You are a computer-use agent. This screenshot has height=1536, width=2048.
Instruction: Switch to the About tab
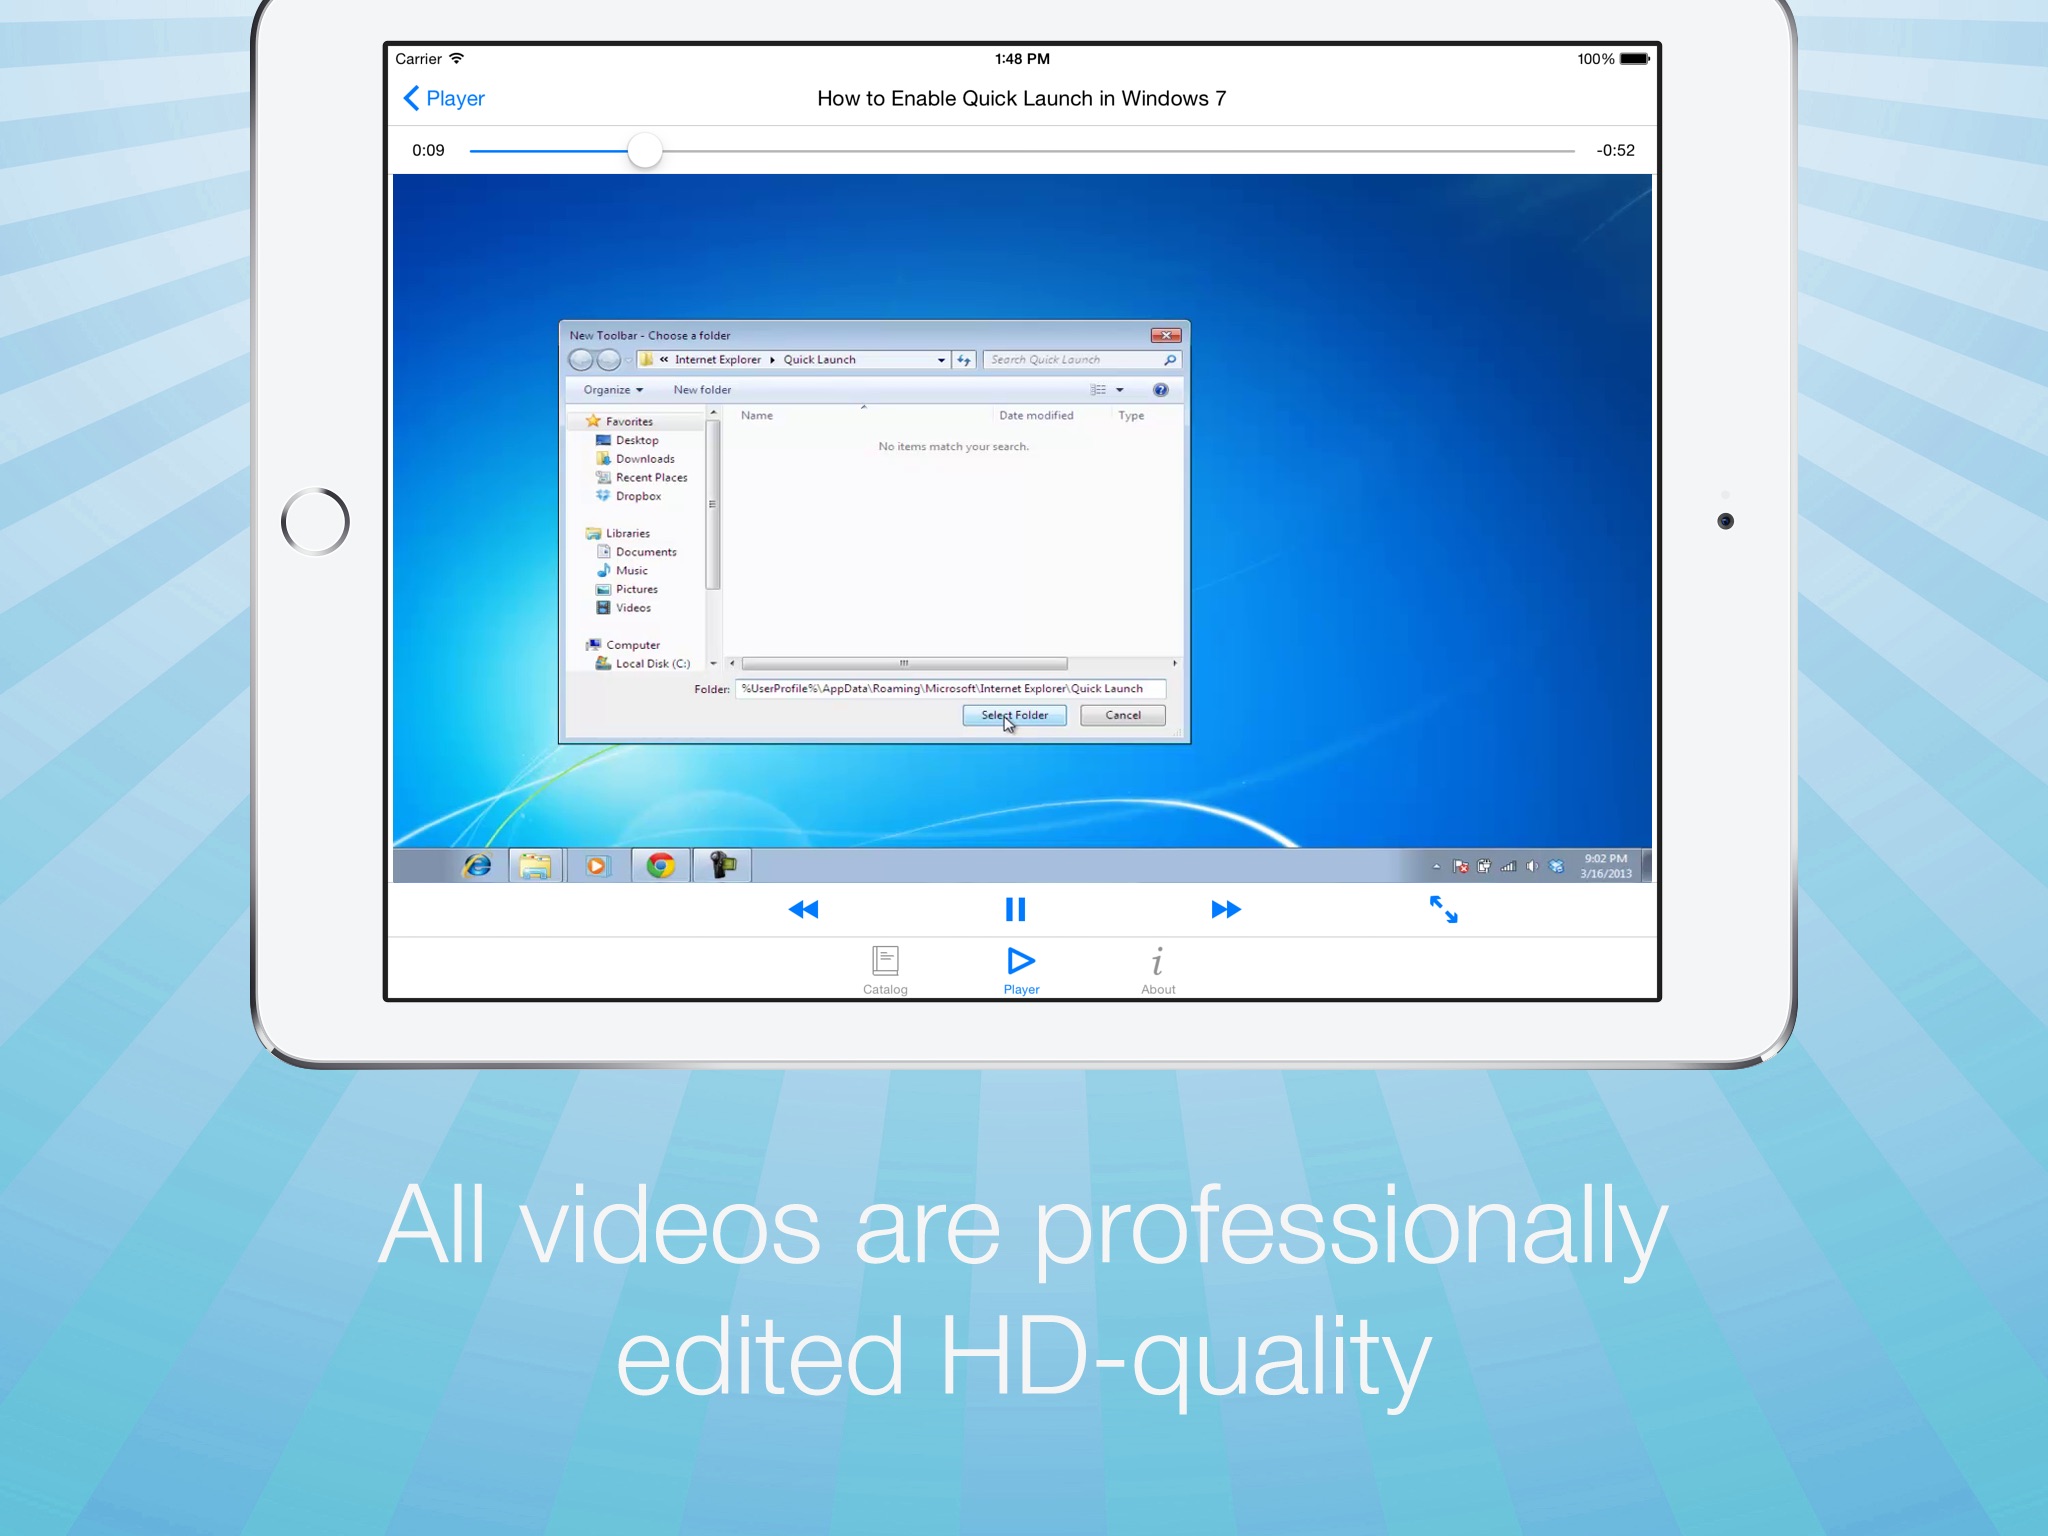coord(1158,970)
